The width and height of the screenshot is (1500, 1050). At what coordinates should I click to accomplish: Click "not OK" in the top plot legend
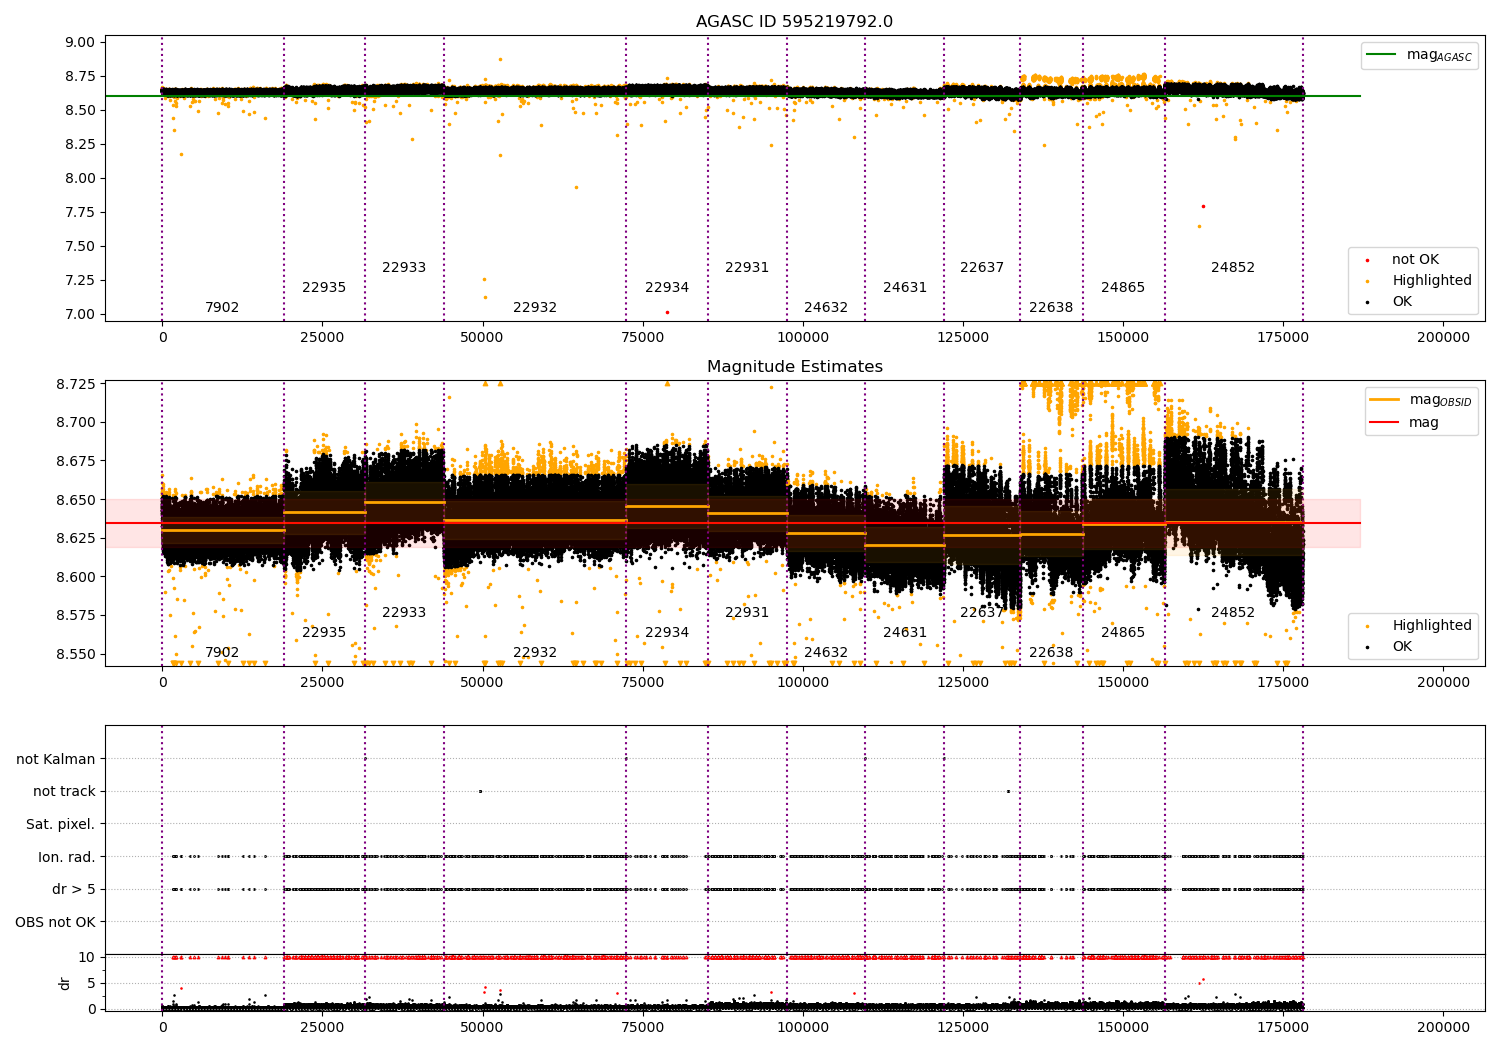(1415, 260)
